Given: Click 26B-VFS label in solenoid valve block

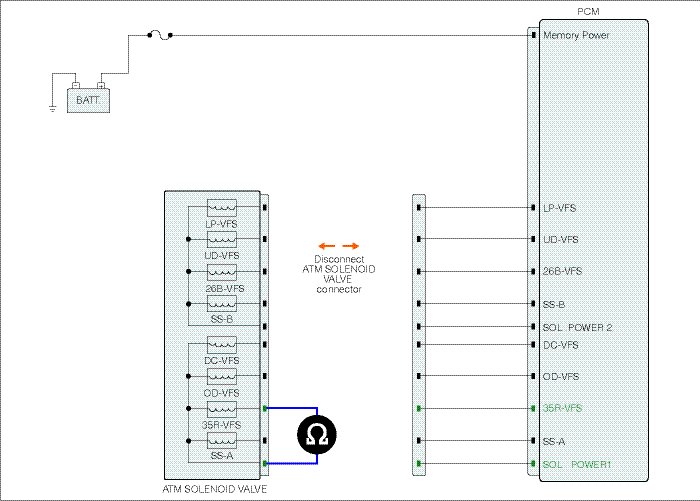Looking at the screenshot, I should 225,288.
